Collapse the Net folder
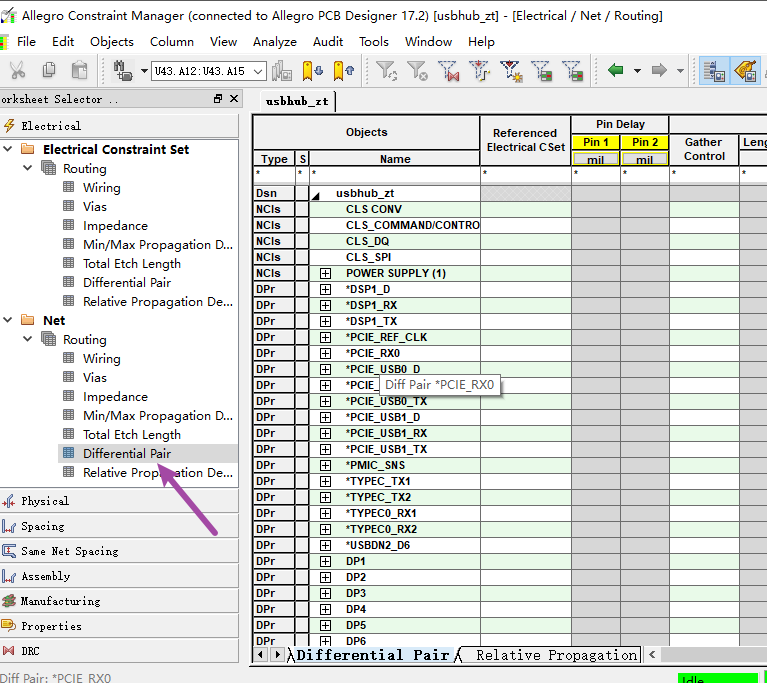The image size is (767, 683). pos(8,320)
